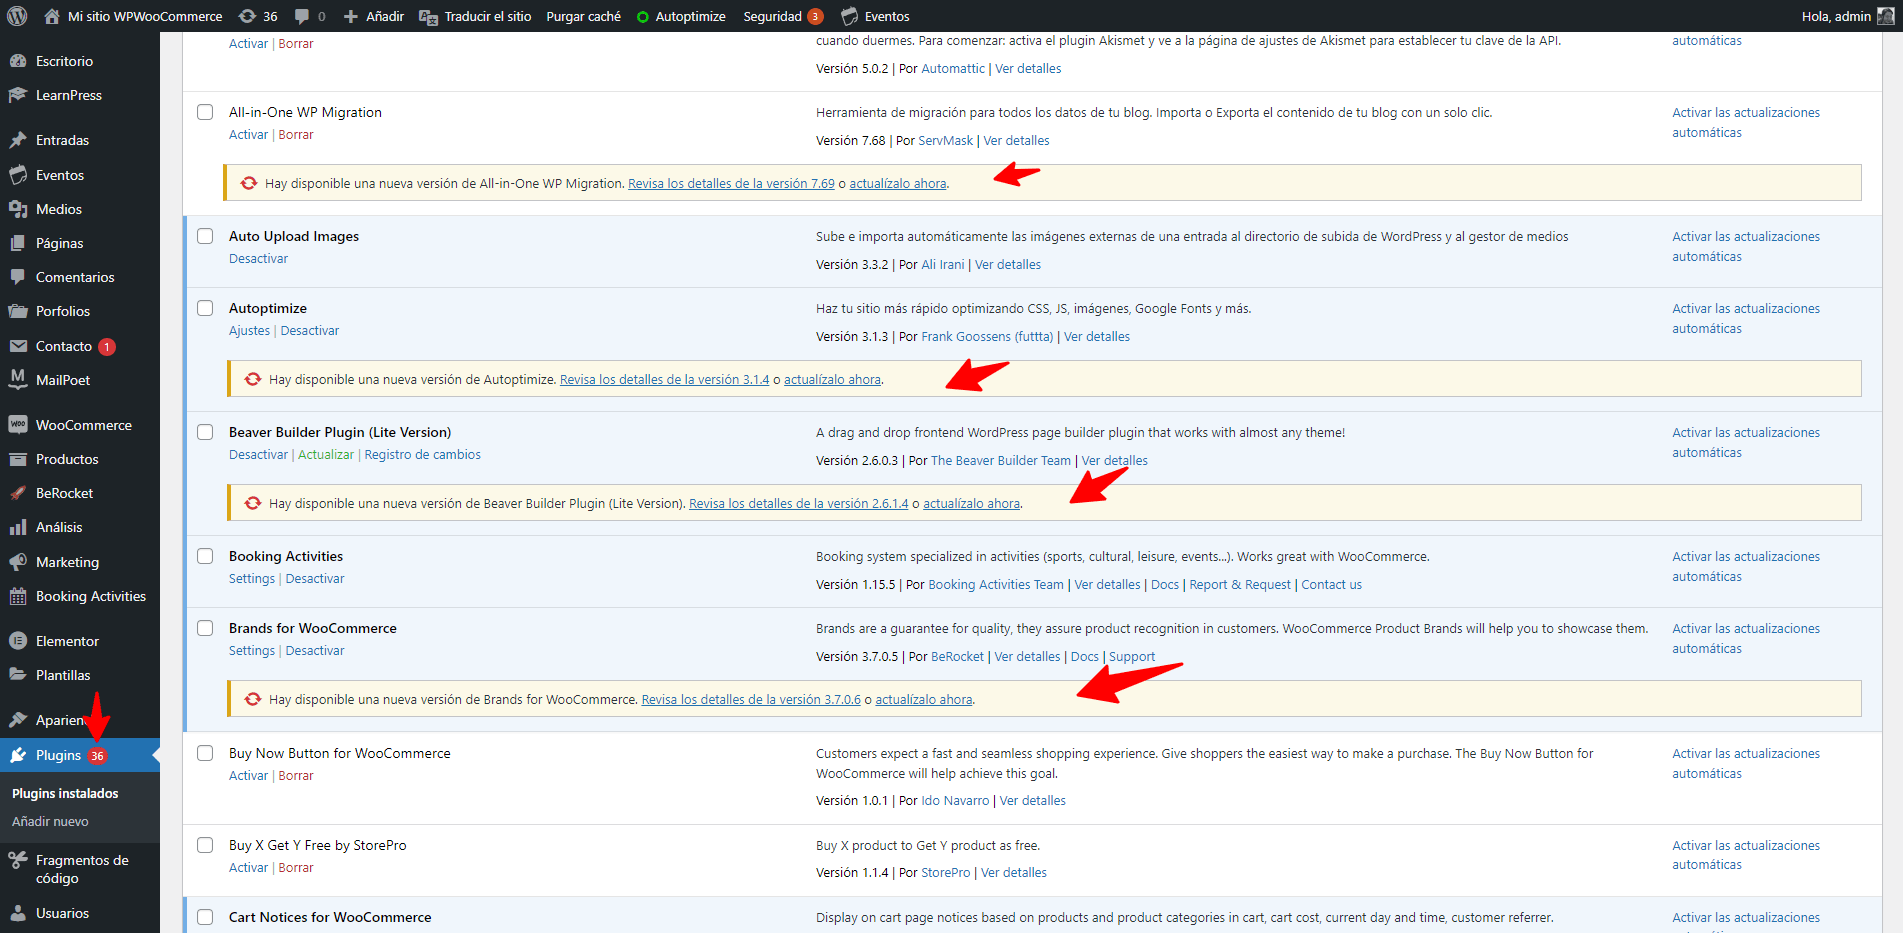Viewport: 1903px width, 933px height.
Task: Click the Entradas pushpin icon
Action: pyautogui.click(x=18, y=140)
